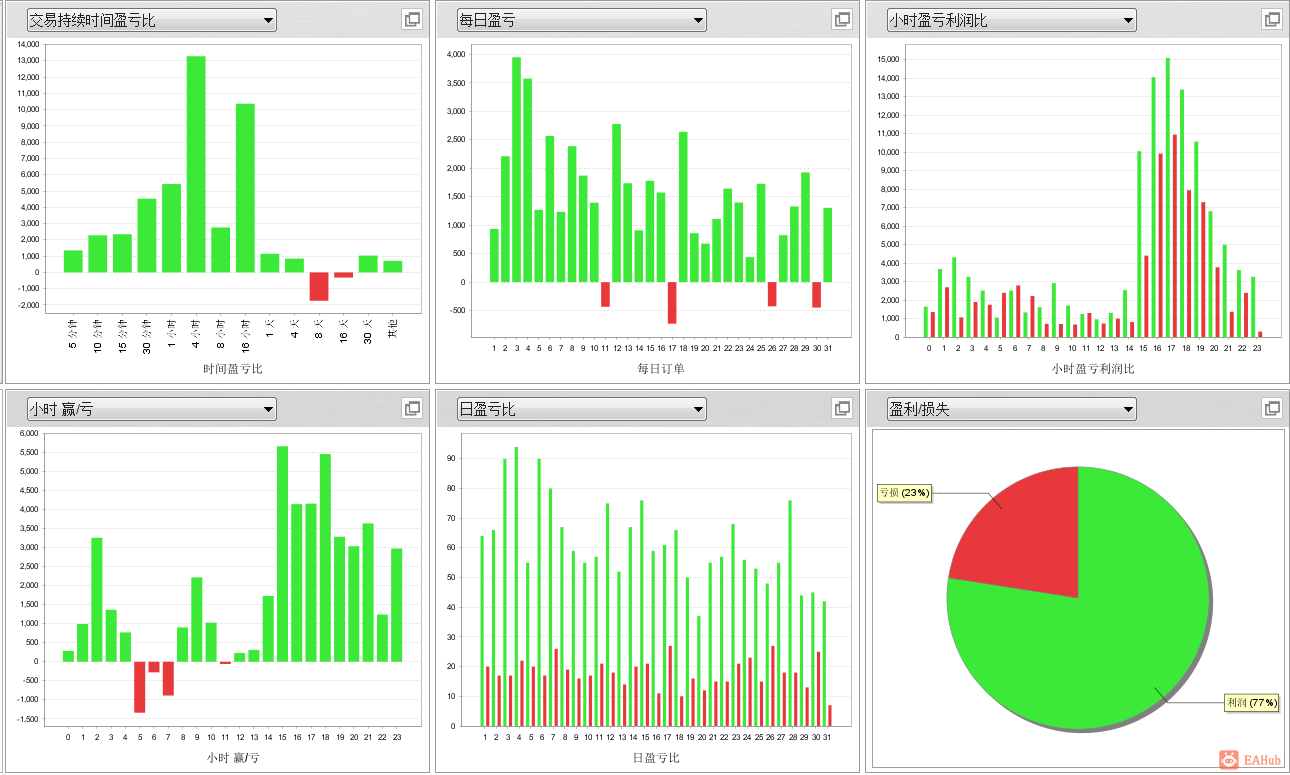
Task: Pop out the 日盈亏比 panel with its window icon
Action: [x=842, y=408]
